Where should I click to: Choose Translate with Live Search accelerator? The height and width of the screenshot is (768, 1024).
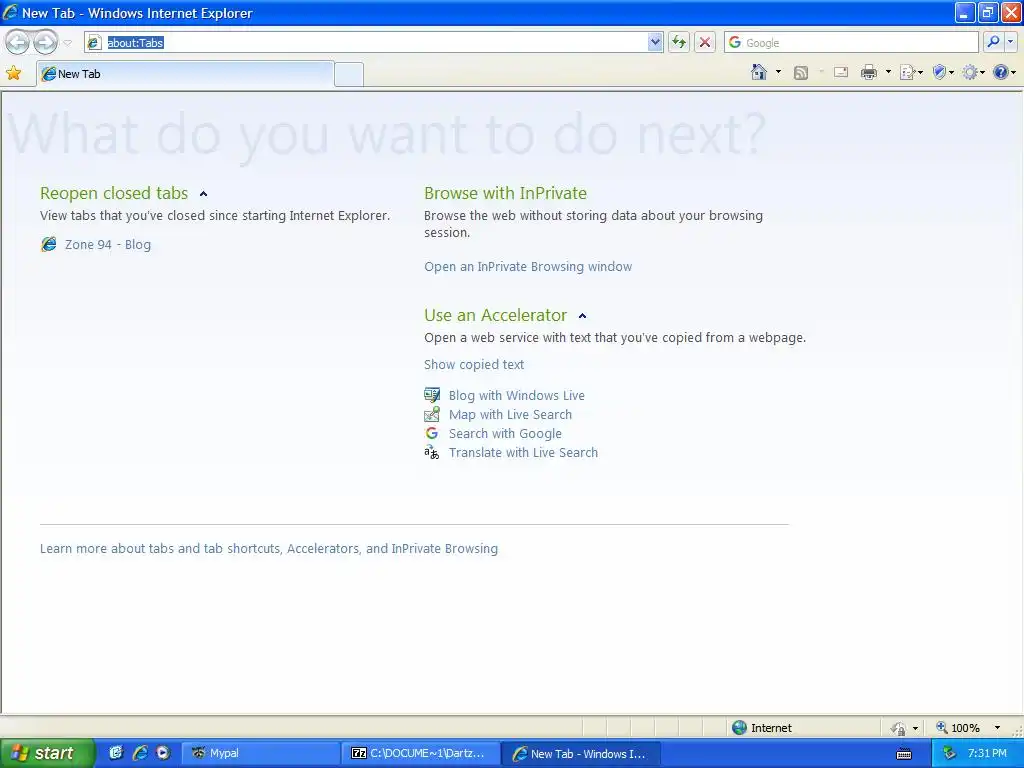pos(523,452)
